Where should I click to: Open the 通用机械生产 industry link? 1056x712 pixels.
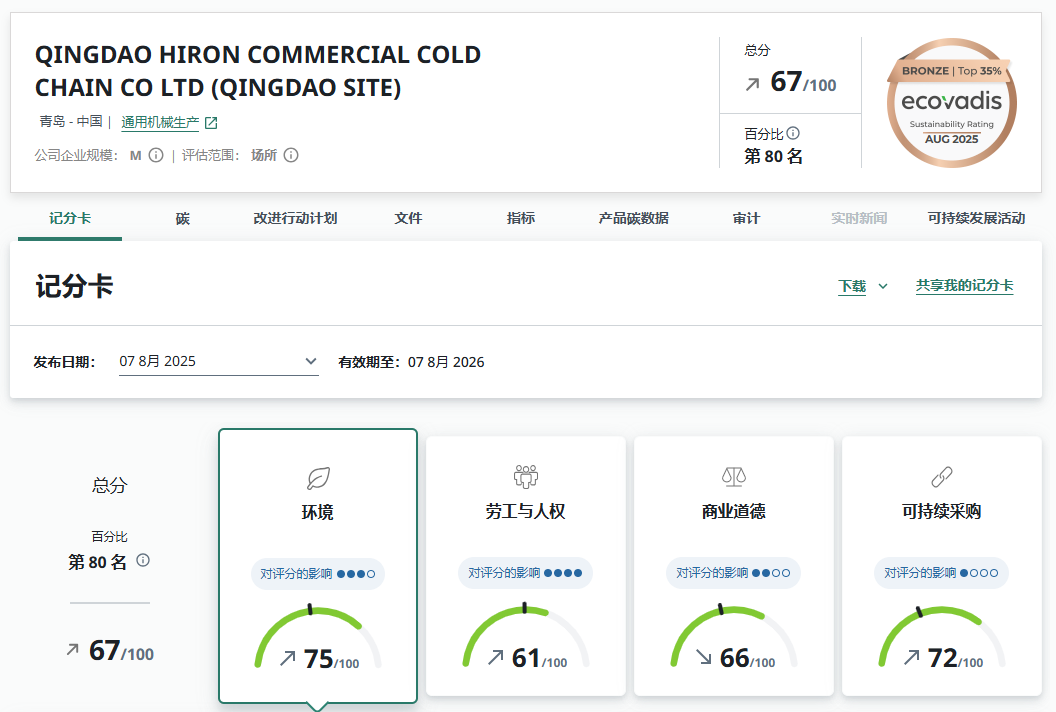pos(160,123)
